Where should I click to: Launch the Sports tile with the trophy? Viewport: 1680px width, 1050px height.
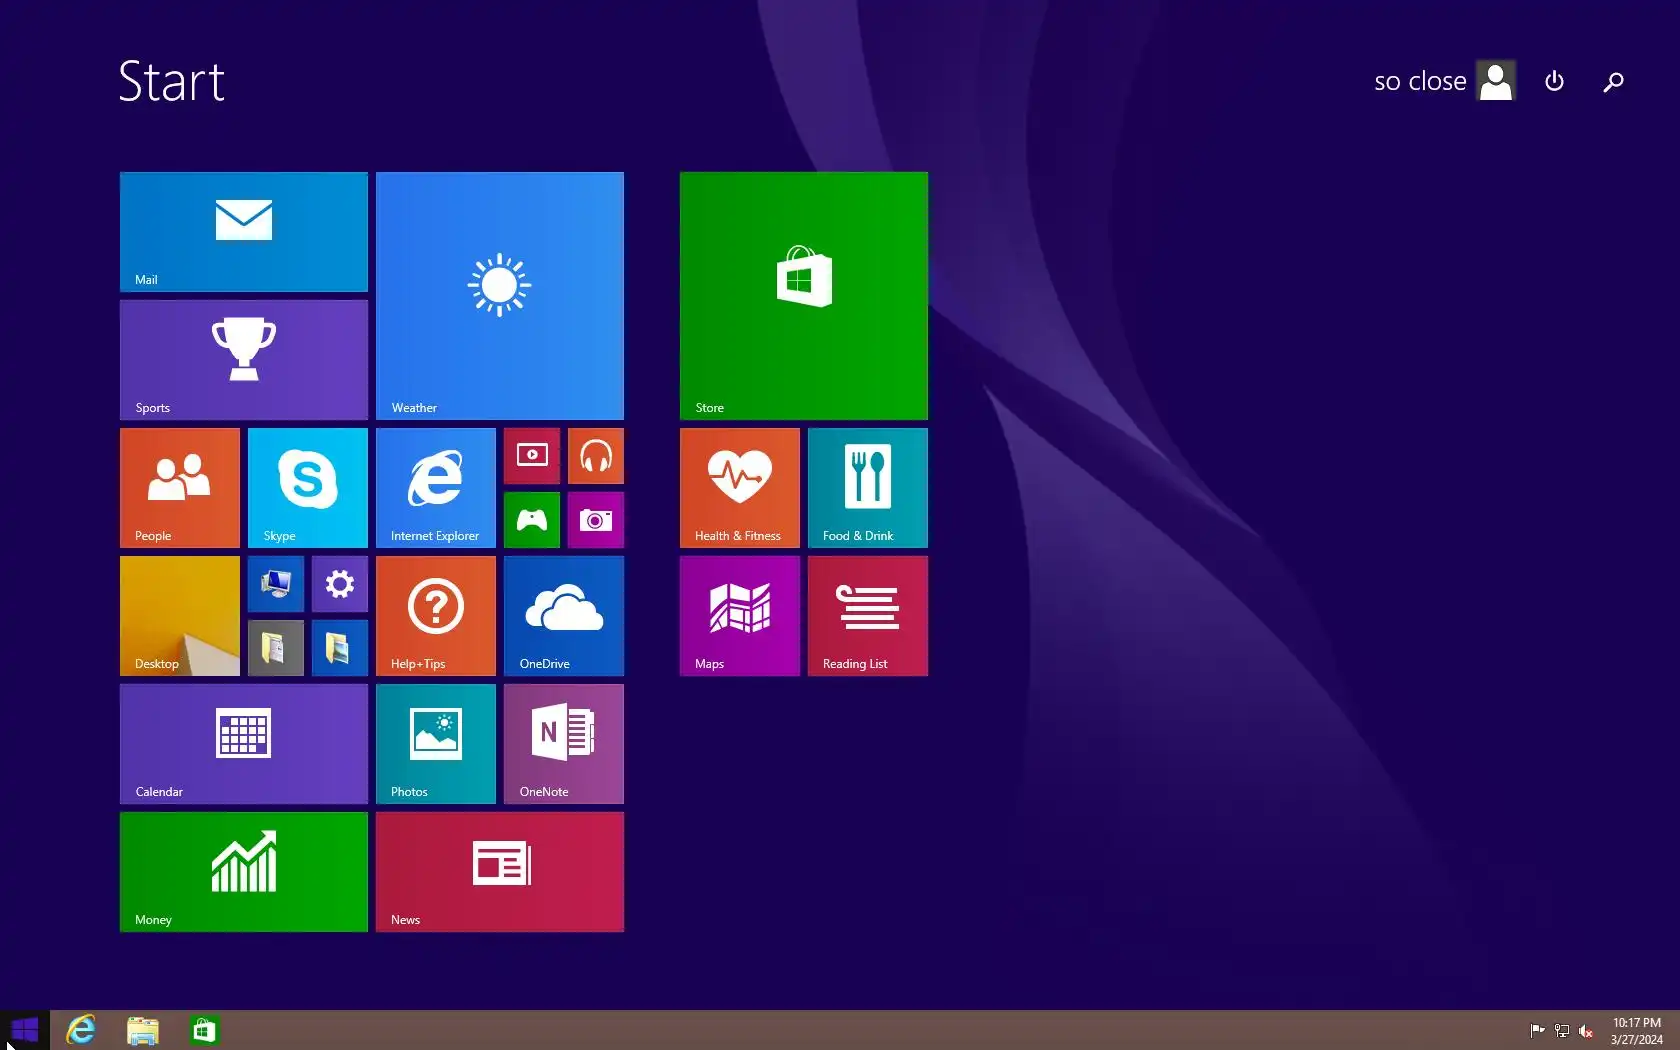pyautogui.click(x=244, y=360)
